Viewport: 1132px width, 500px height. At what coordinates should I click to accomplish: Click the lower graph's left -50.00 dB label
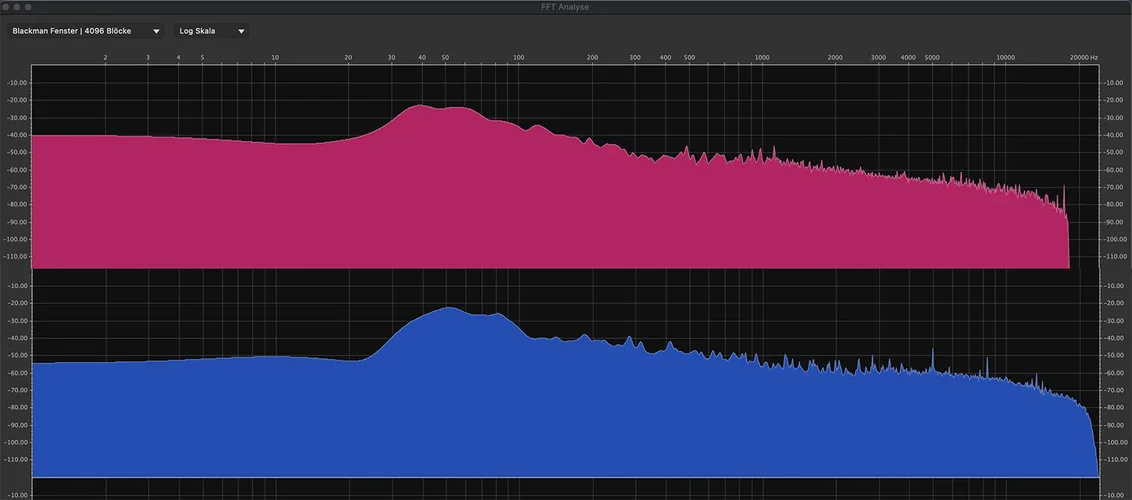click(x=17, y=356)
